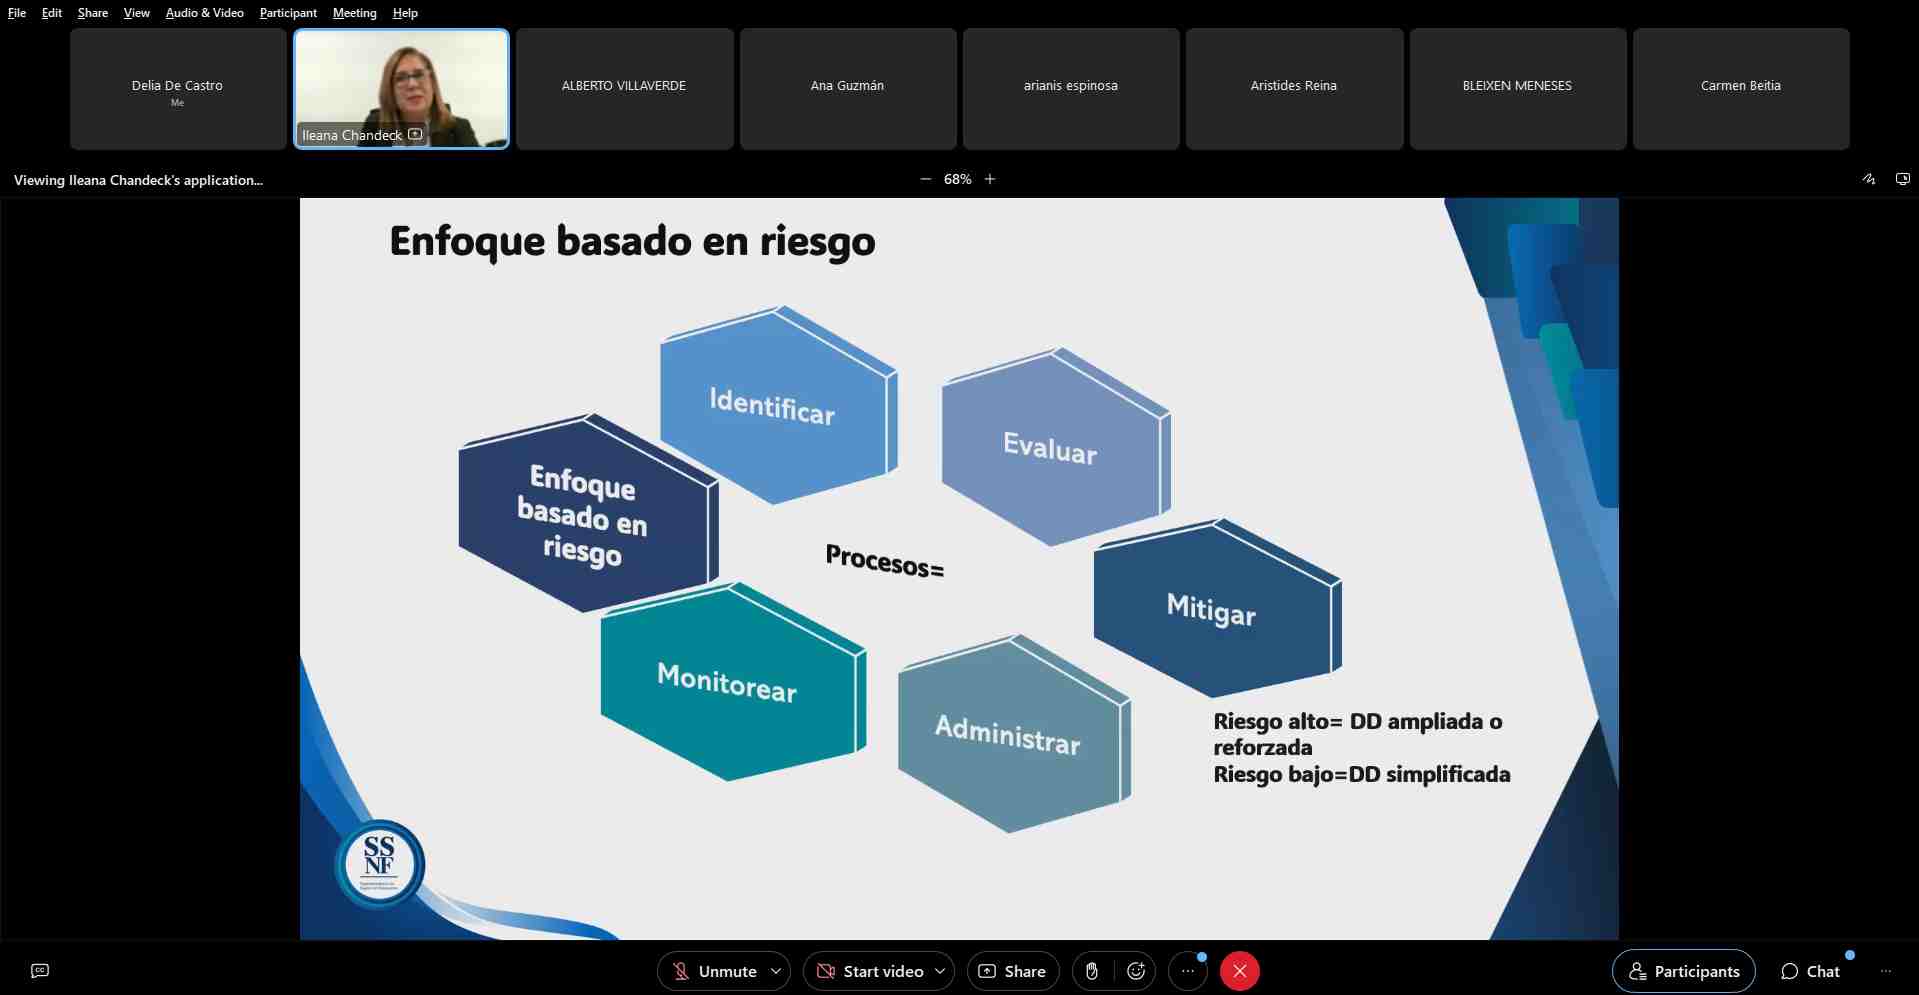Open panel options ellipsis beside Chat
This screenshot has height=995, width=1919.
tap(1886, 971)
